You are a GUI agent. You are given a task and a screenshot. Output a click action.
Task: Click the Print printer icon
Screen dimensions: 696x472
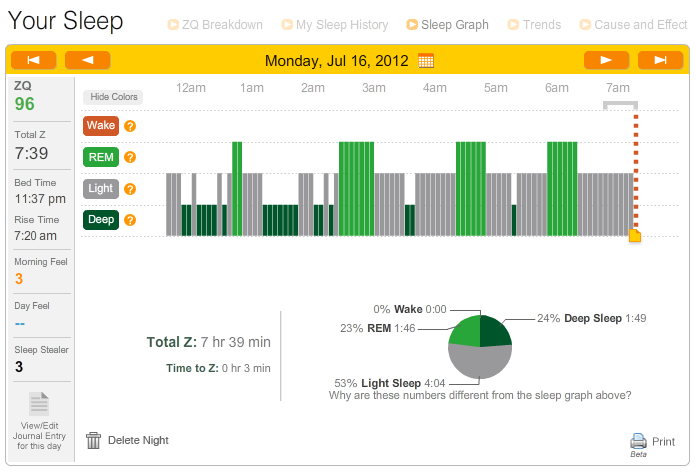[x=638, y=440]
